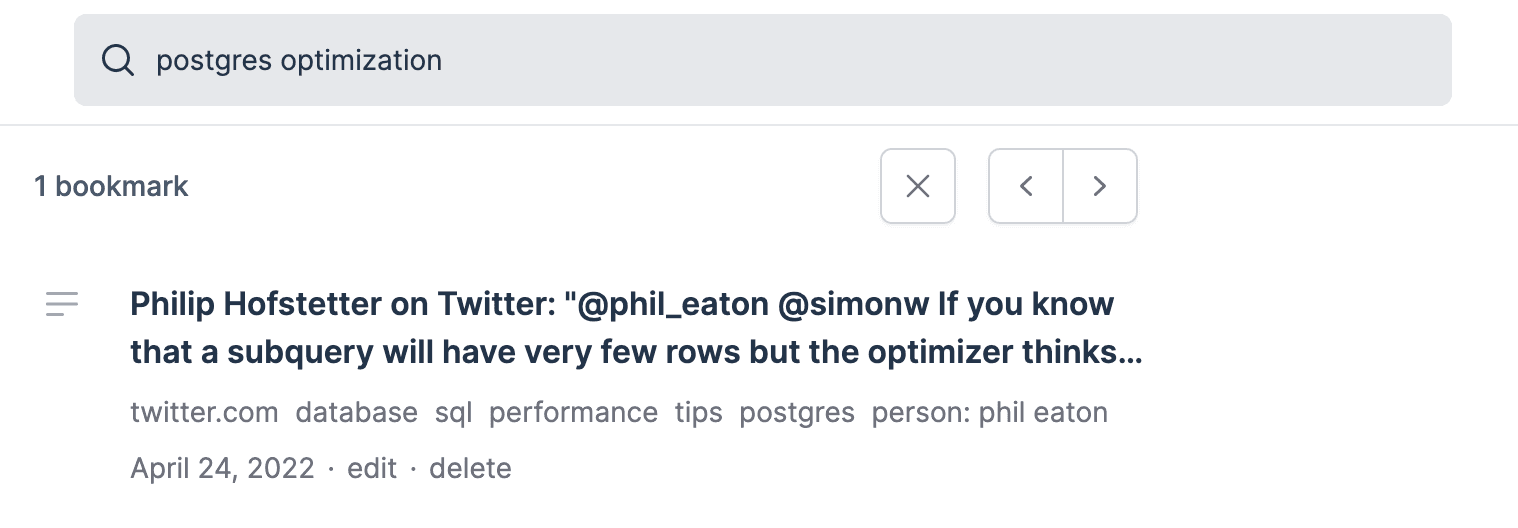Viewport: 1518px width, 528px height.
Task: Click the 'postgres optimization' query text
Action: 299,61
